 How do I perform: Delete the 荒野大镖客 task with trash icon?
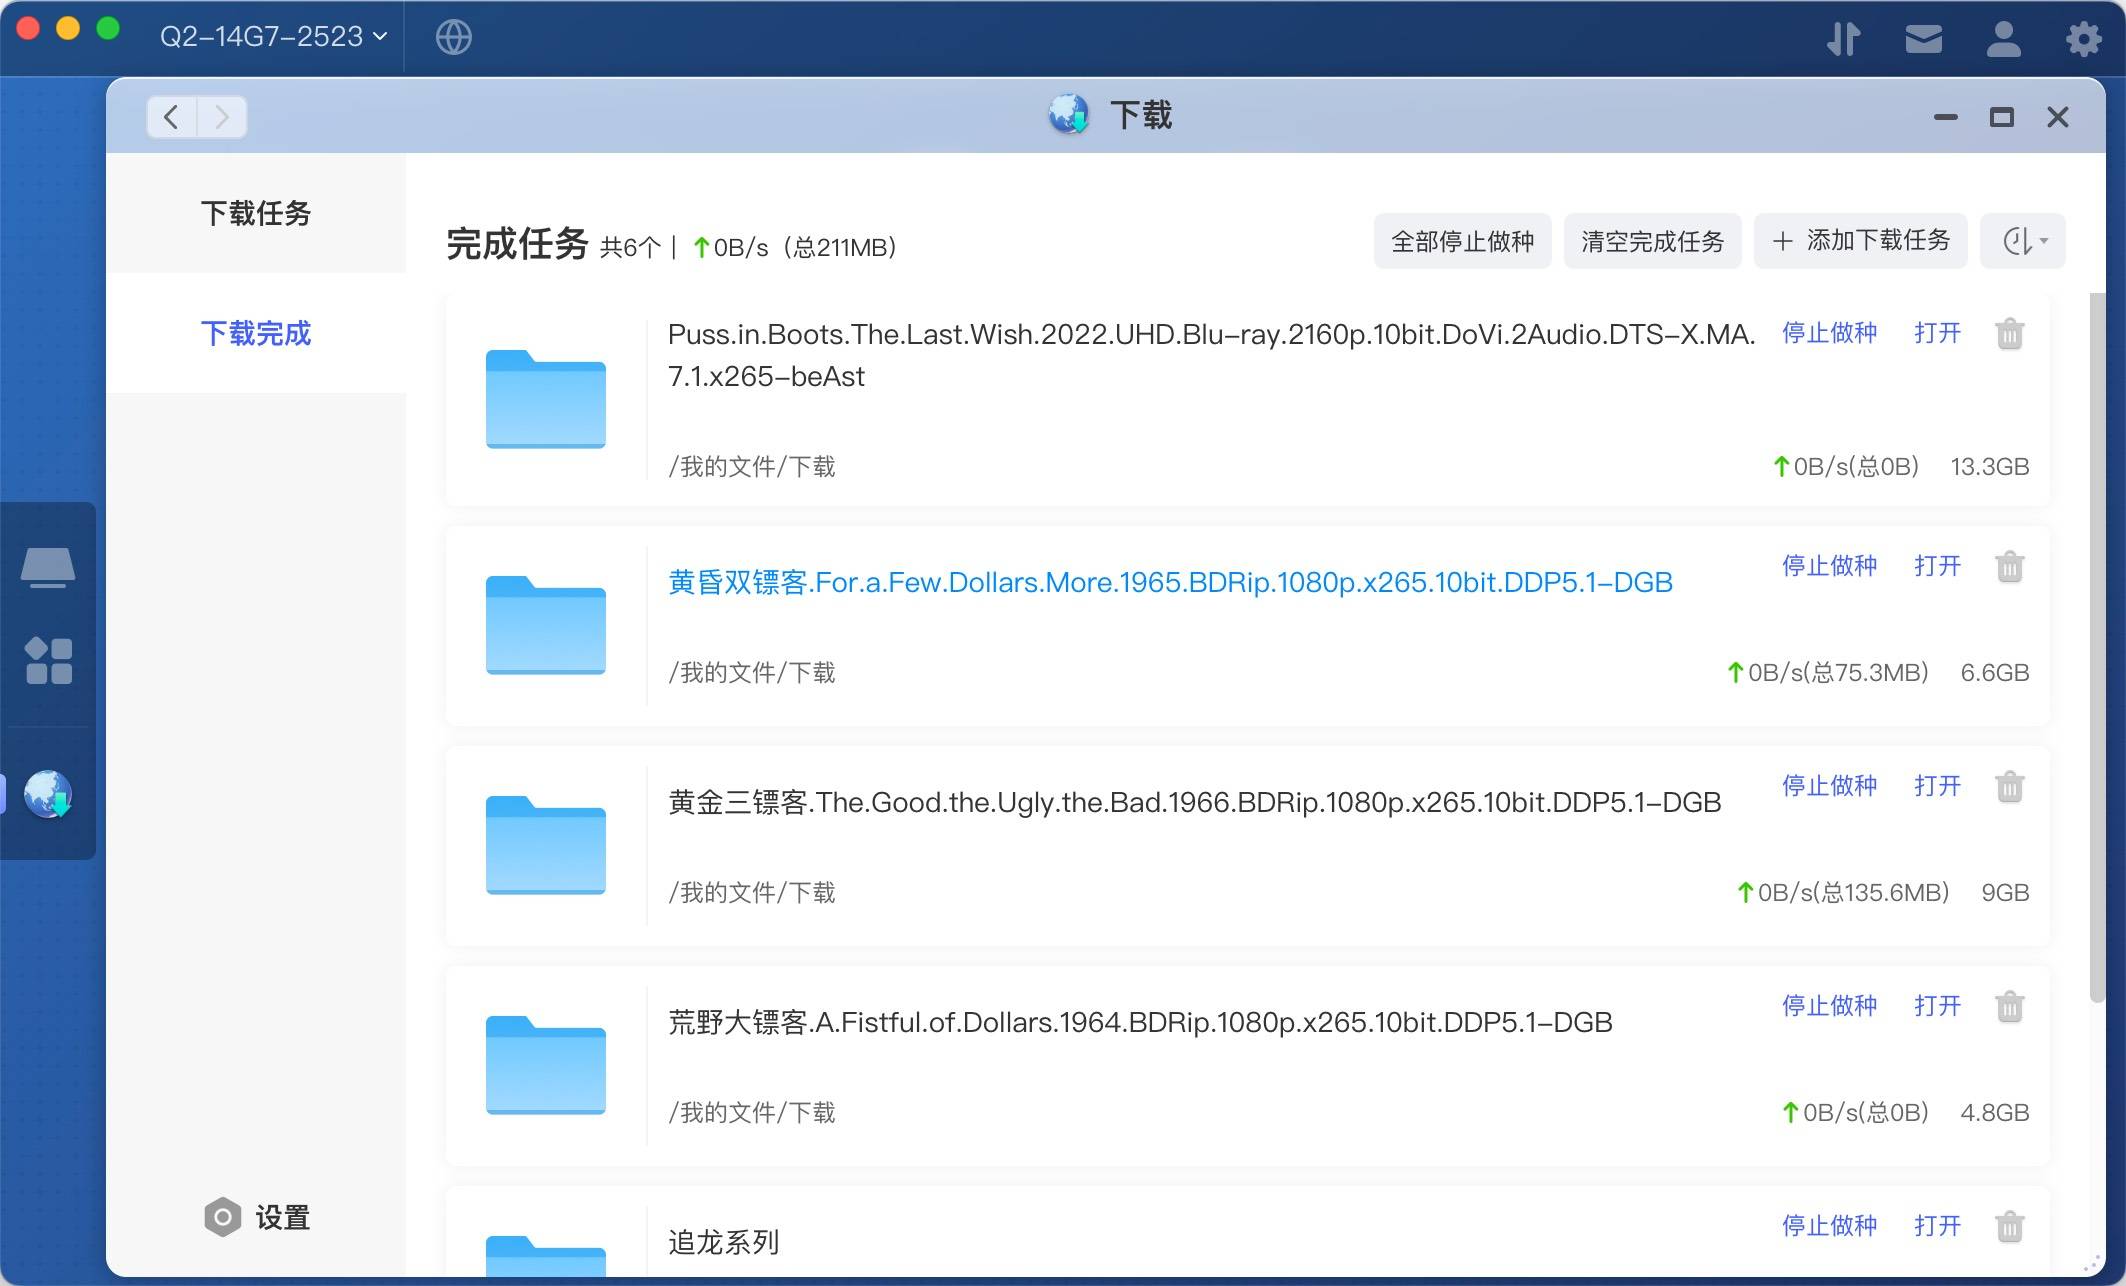point(2009,1006)
